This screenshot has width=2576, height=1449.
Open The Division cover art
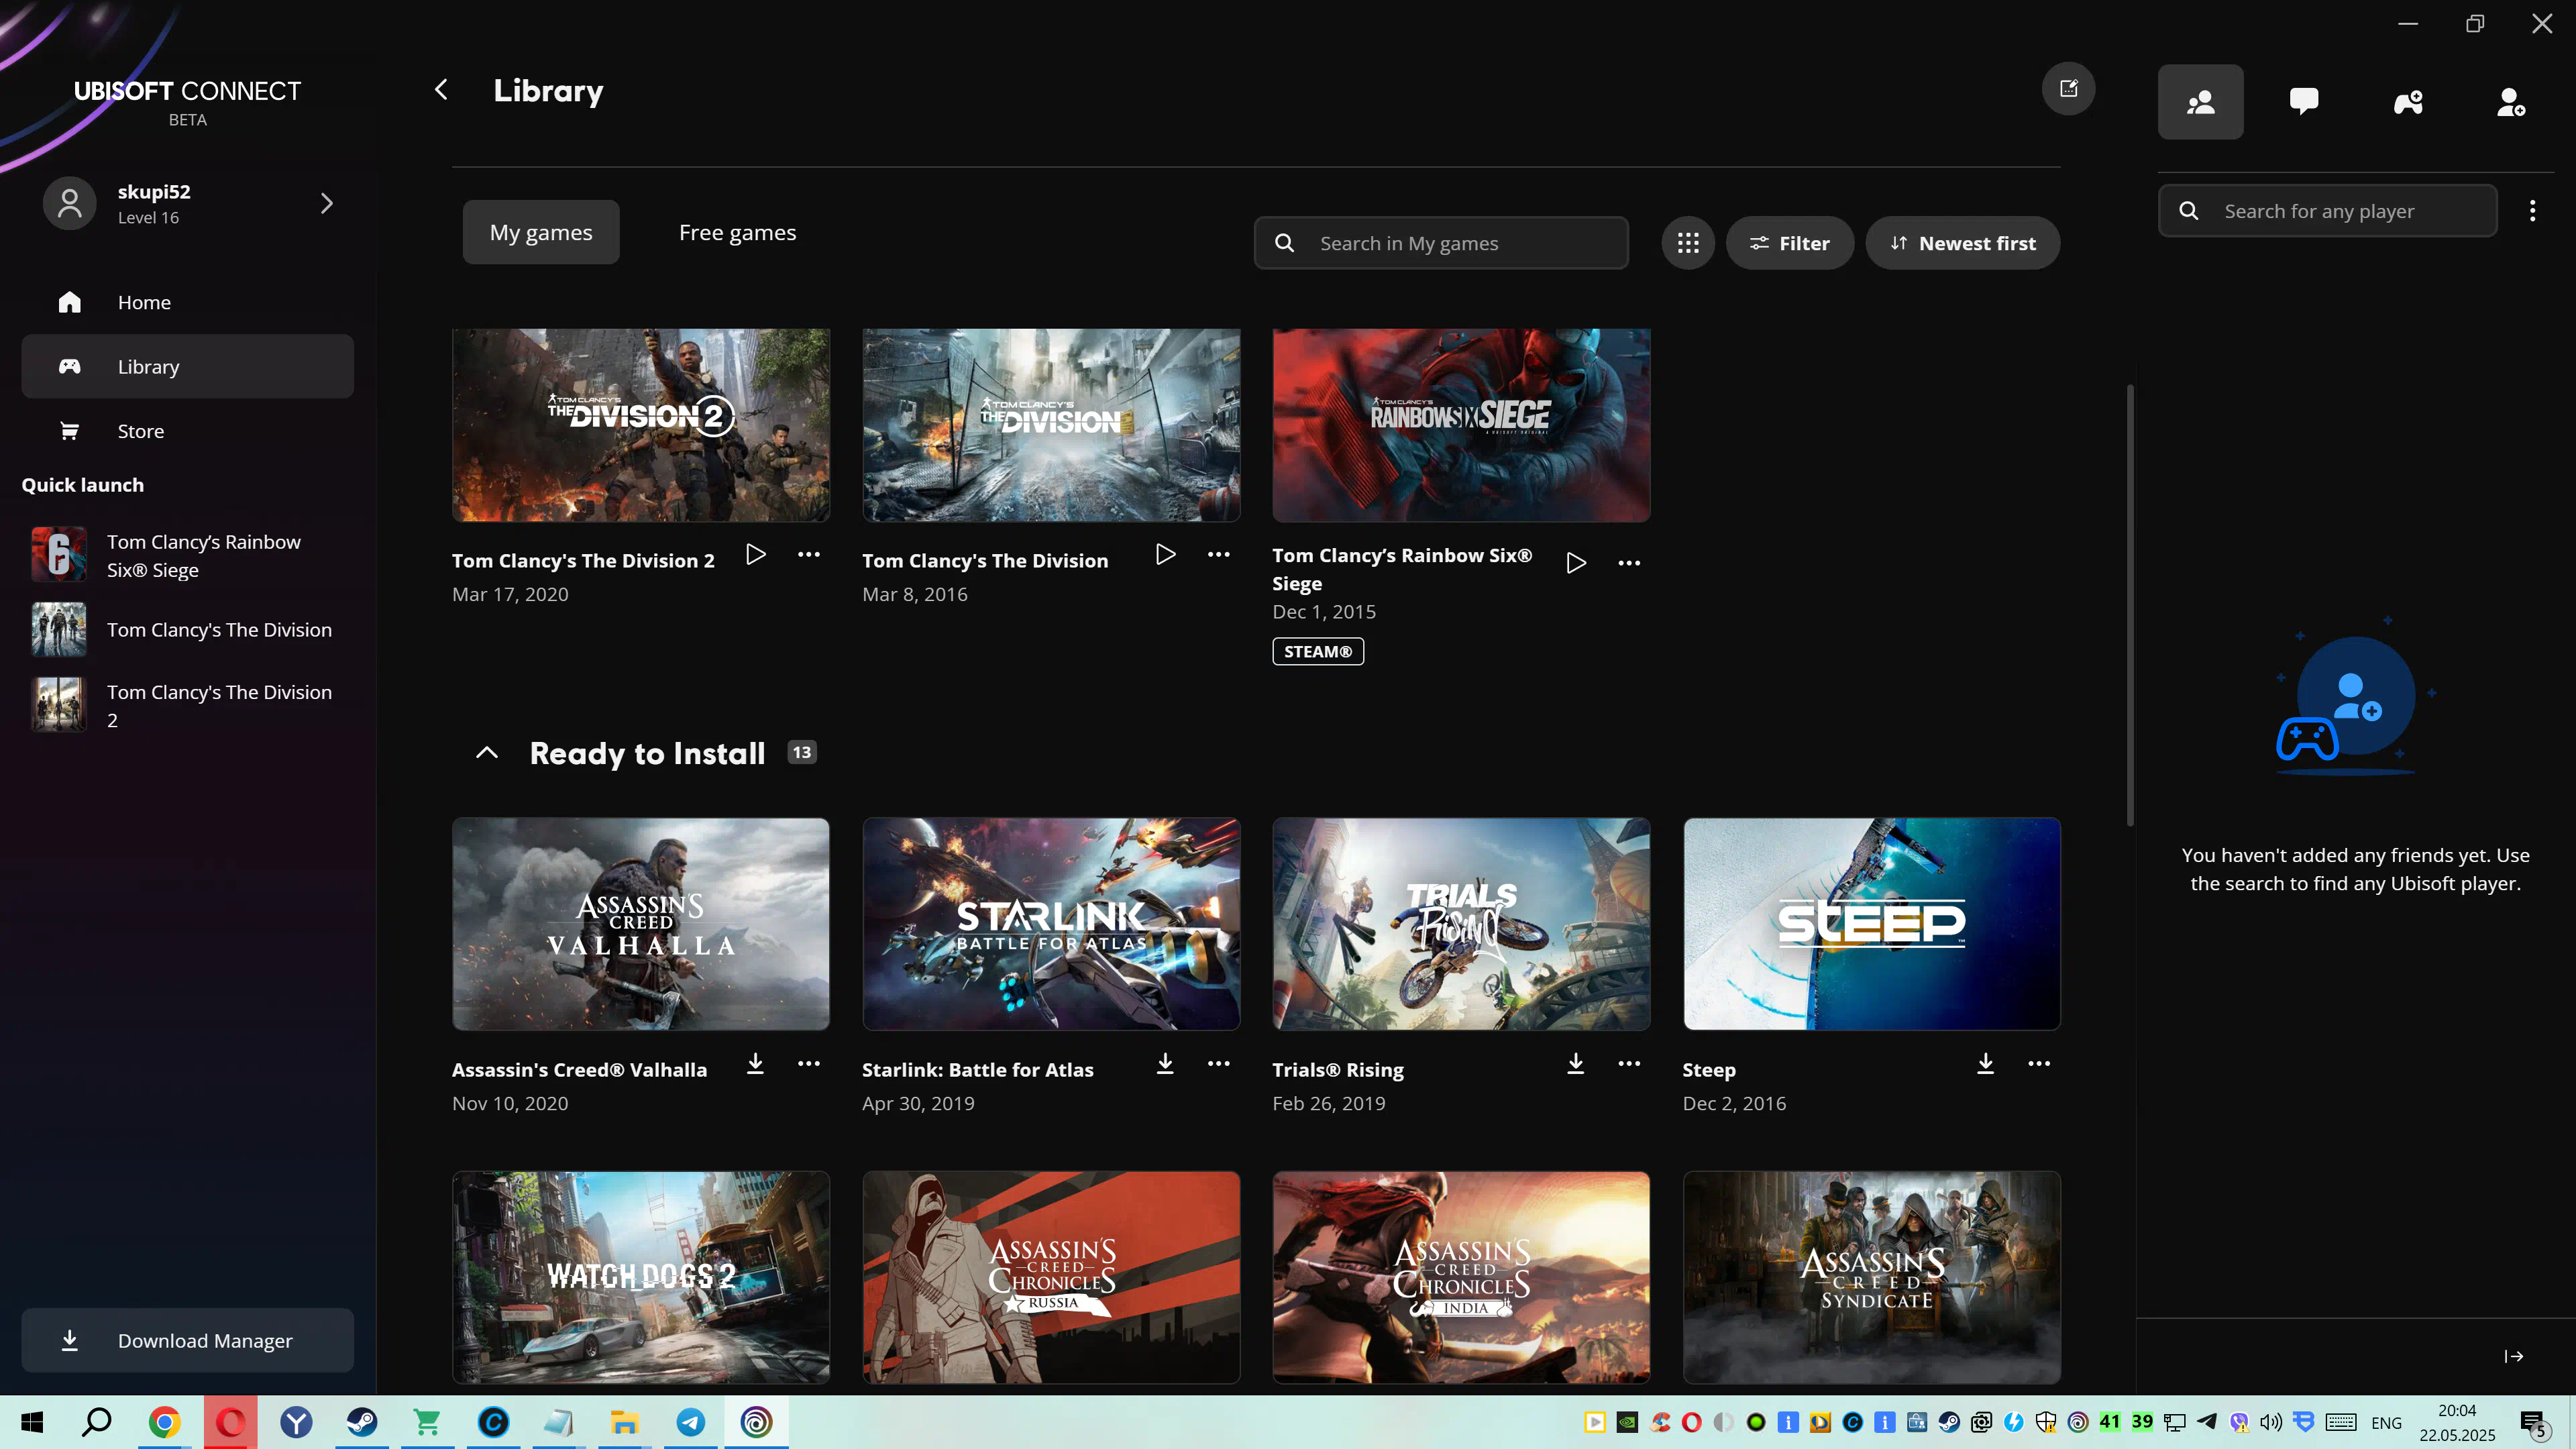1051,425
